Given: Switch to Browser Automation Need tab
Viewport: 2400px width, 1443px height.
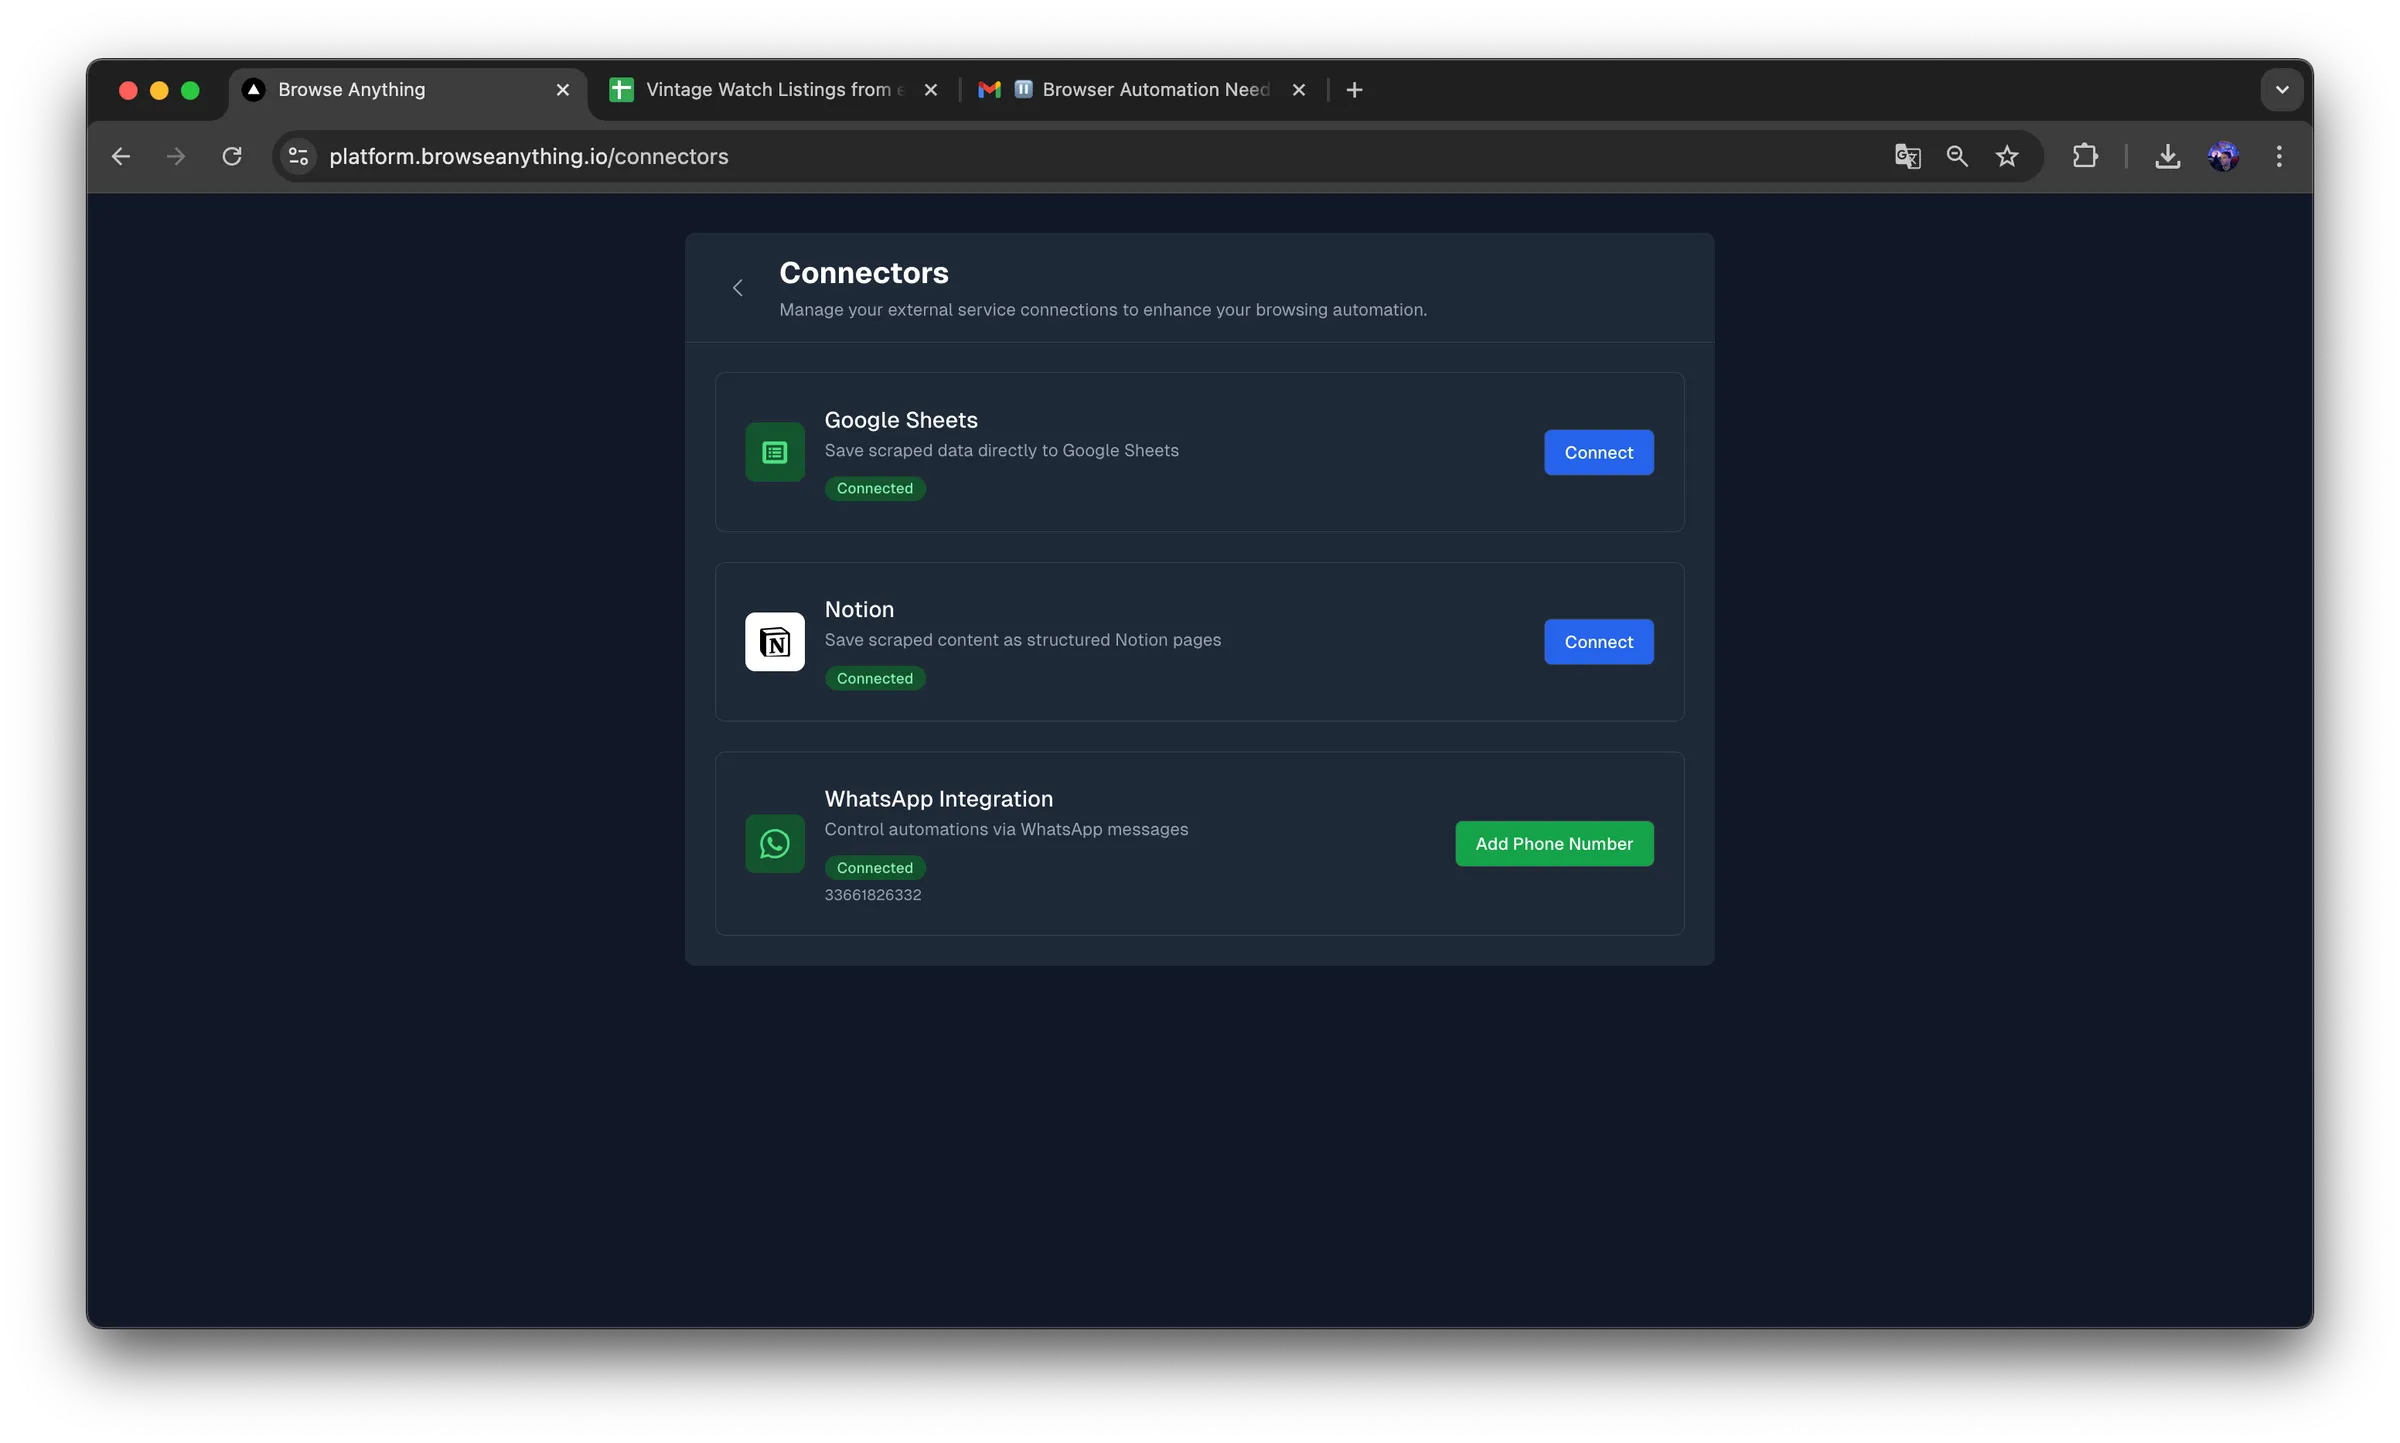Looking at the screenshot, I should click(1142, 90).
